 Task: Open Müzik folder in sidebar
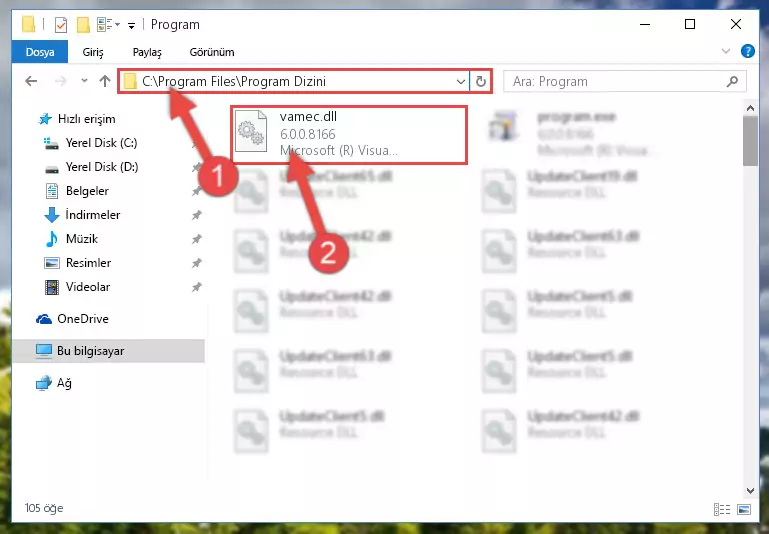[81, 239]
